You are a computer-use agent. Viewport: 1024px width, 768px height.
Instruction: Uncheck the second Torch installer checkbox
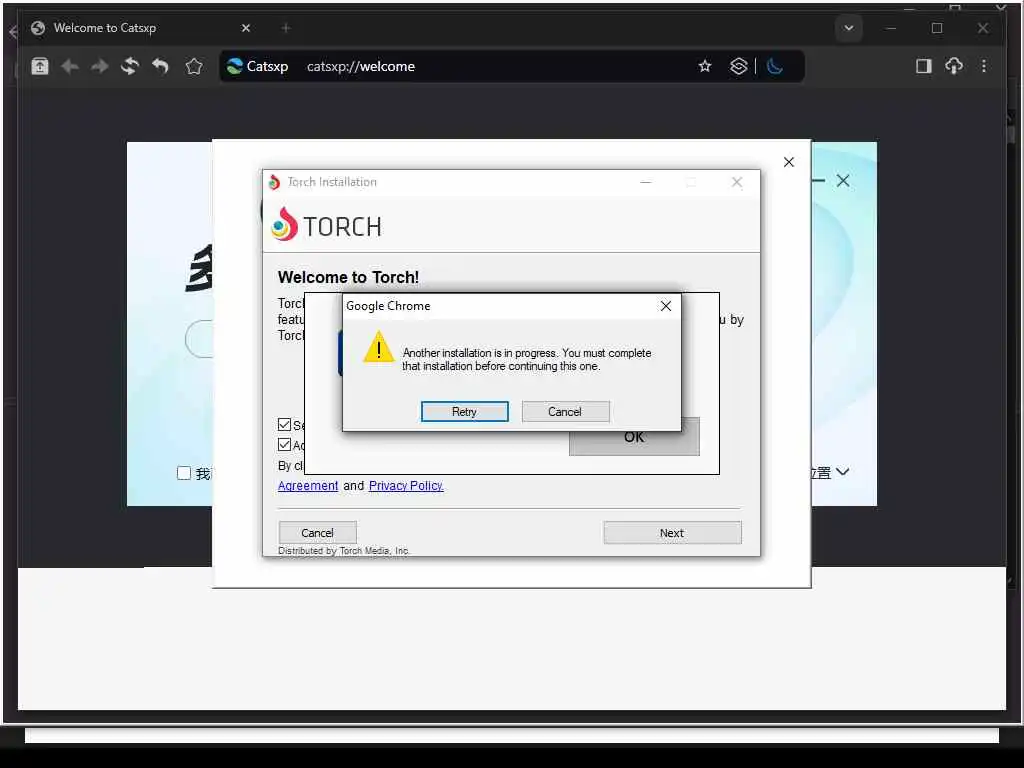(x=284, y=445)
